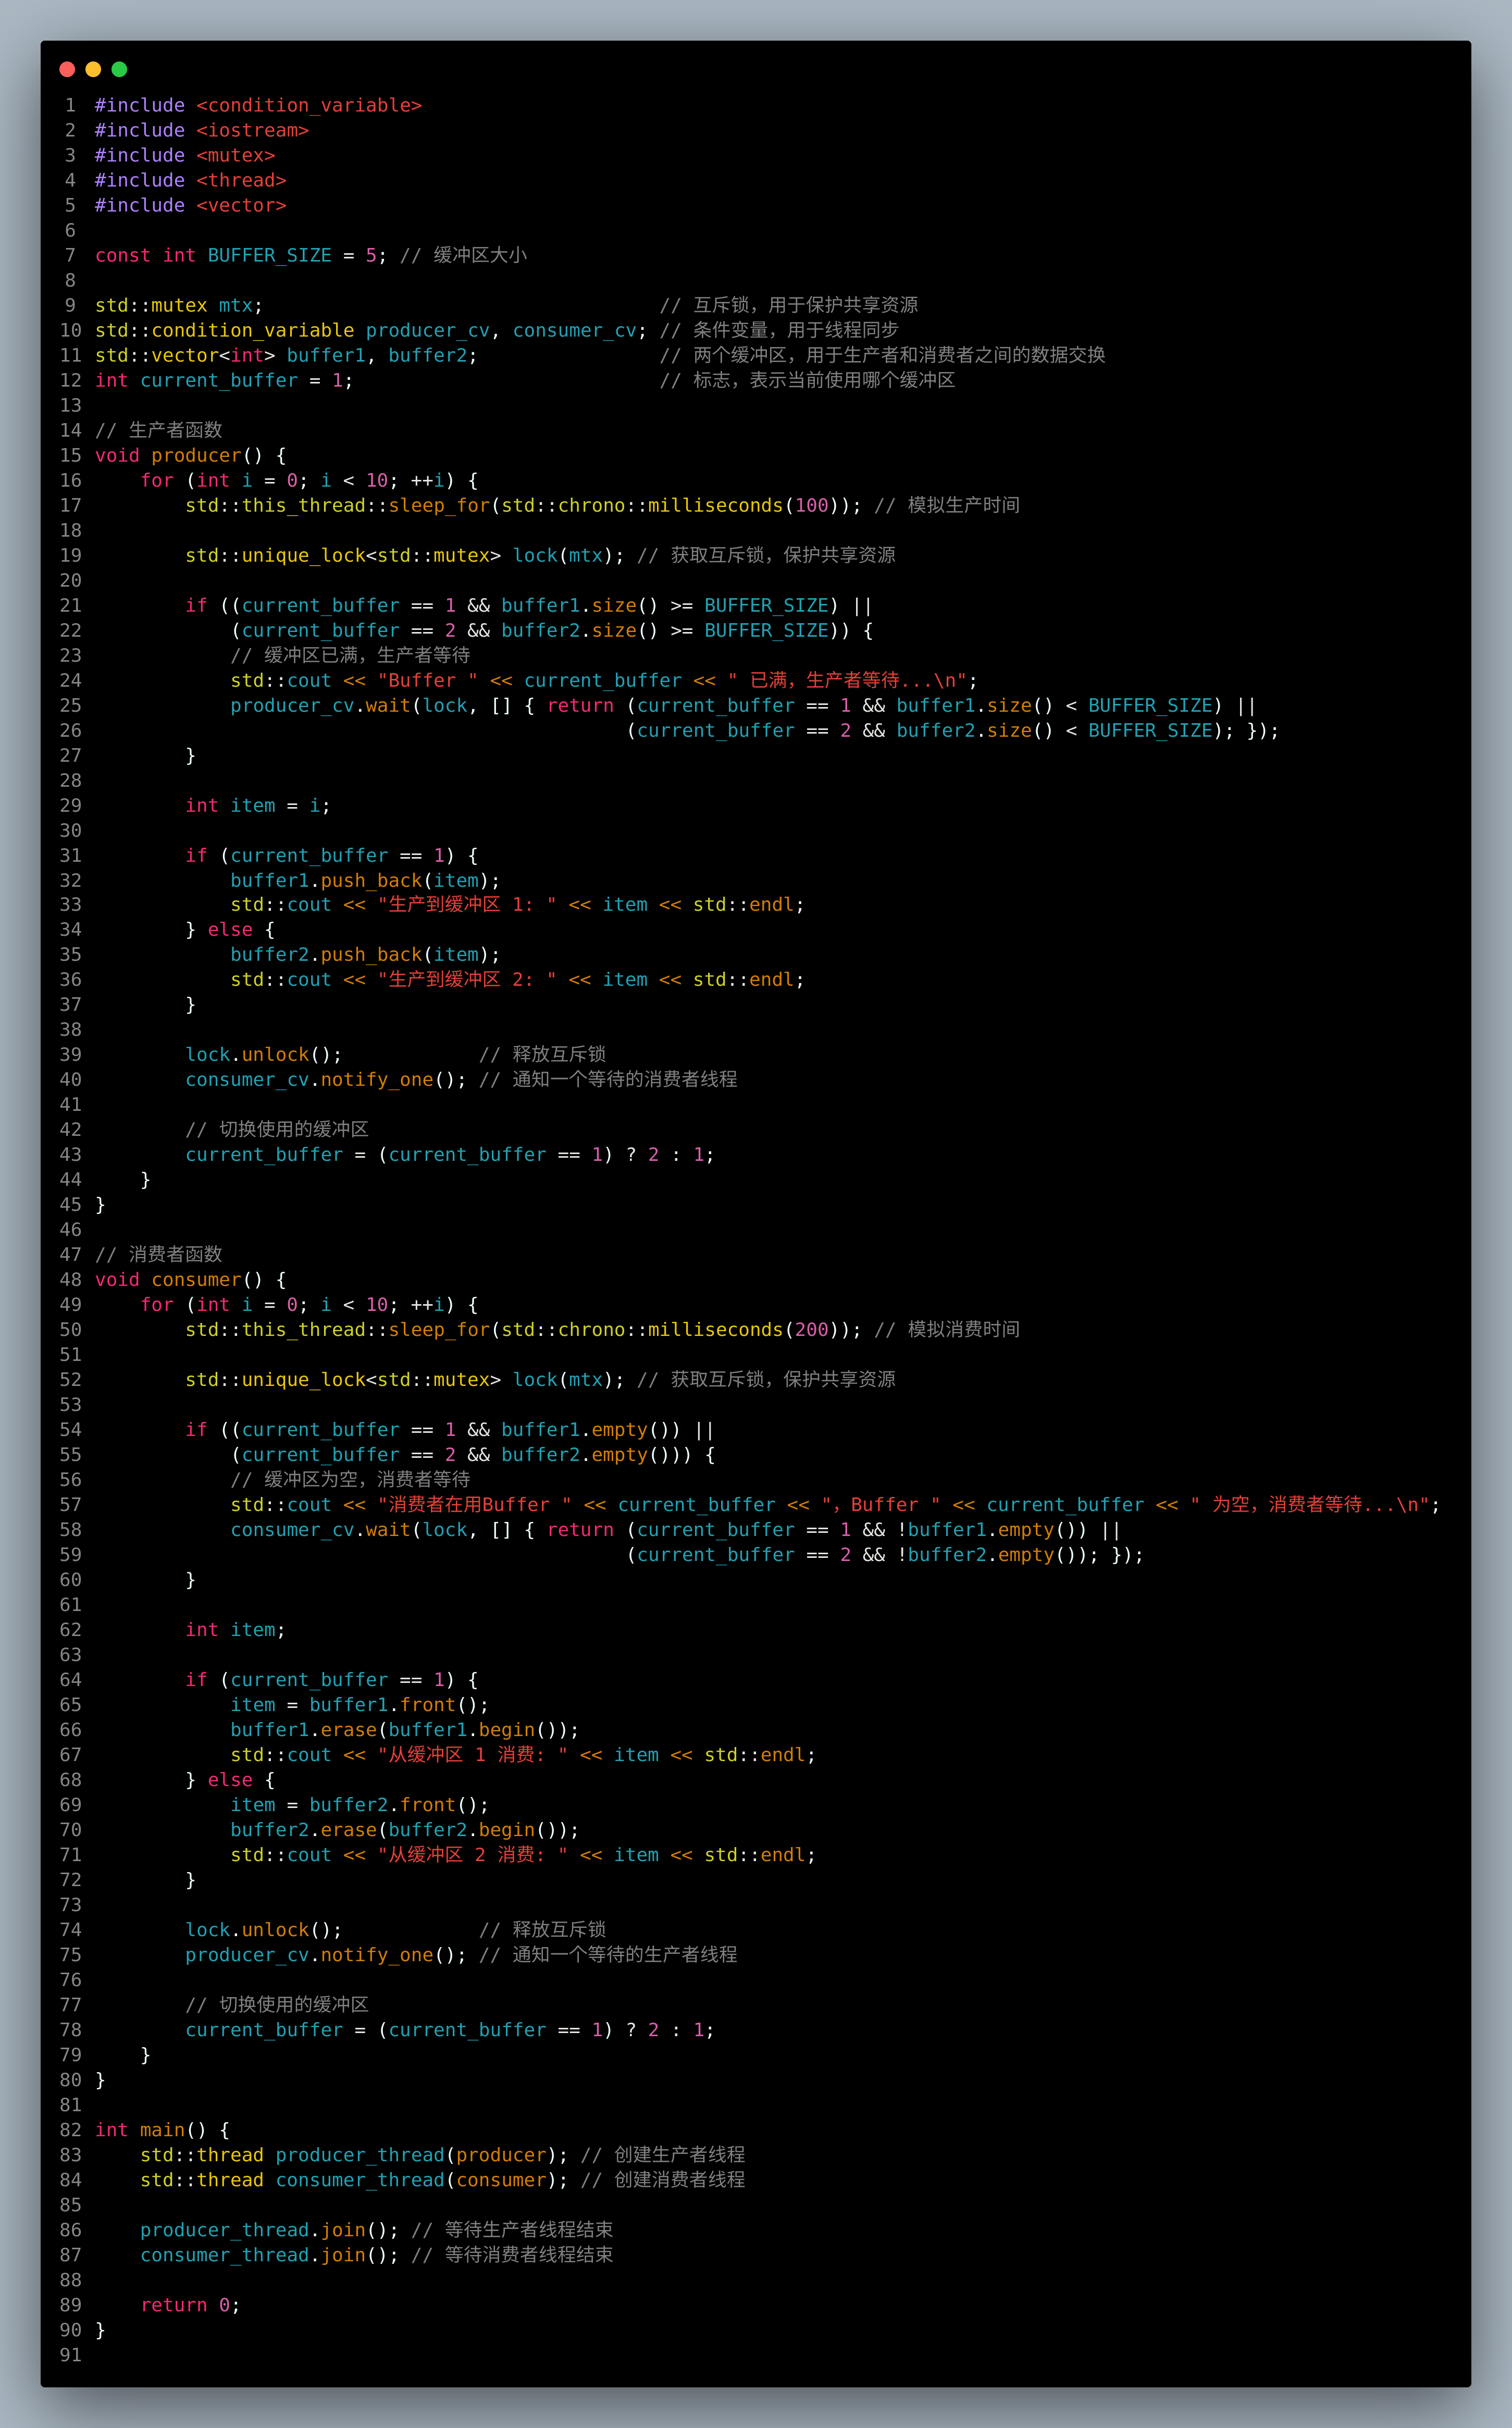Click the buffer switch statement on line 43
The image size is (1512, 2428).
coord(450,1154)
